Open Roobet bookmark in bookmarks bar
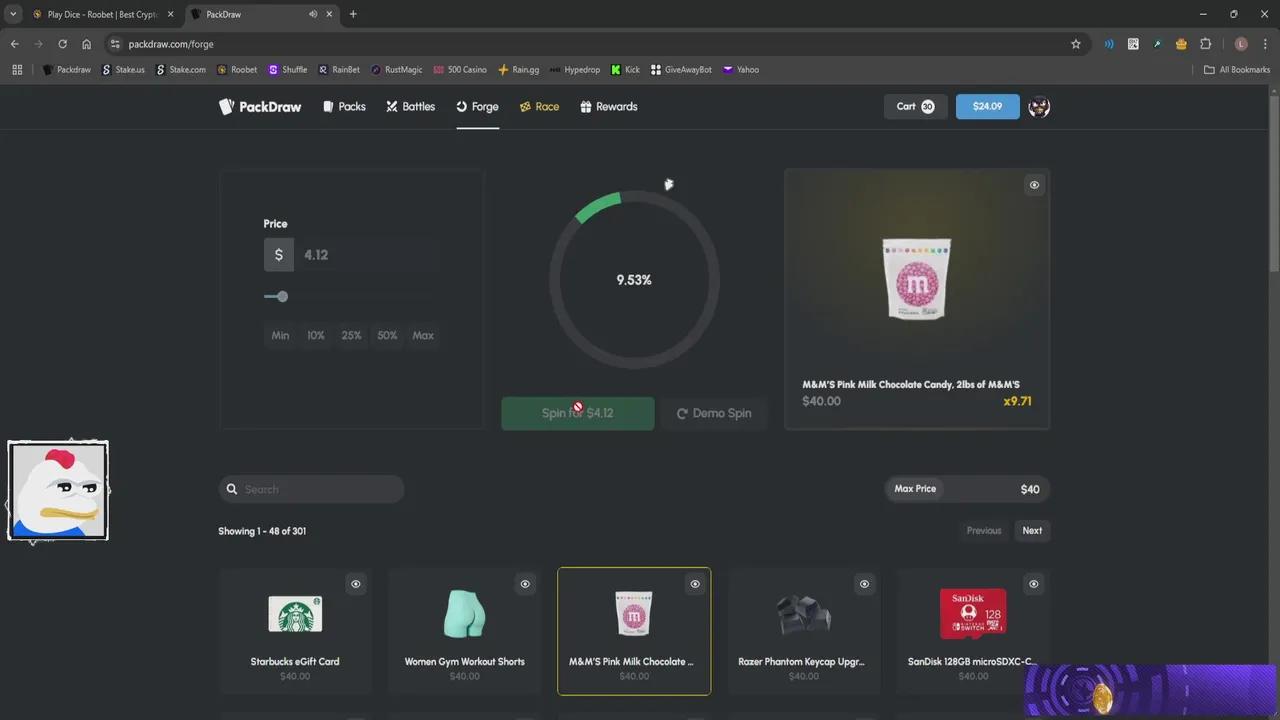 pyautogui.click(x=237, y=70)
